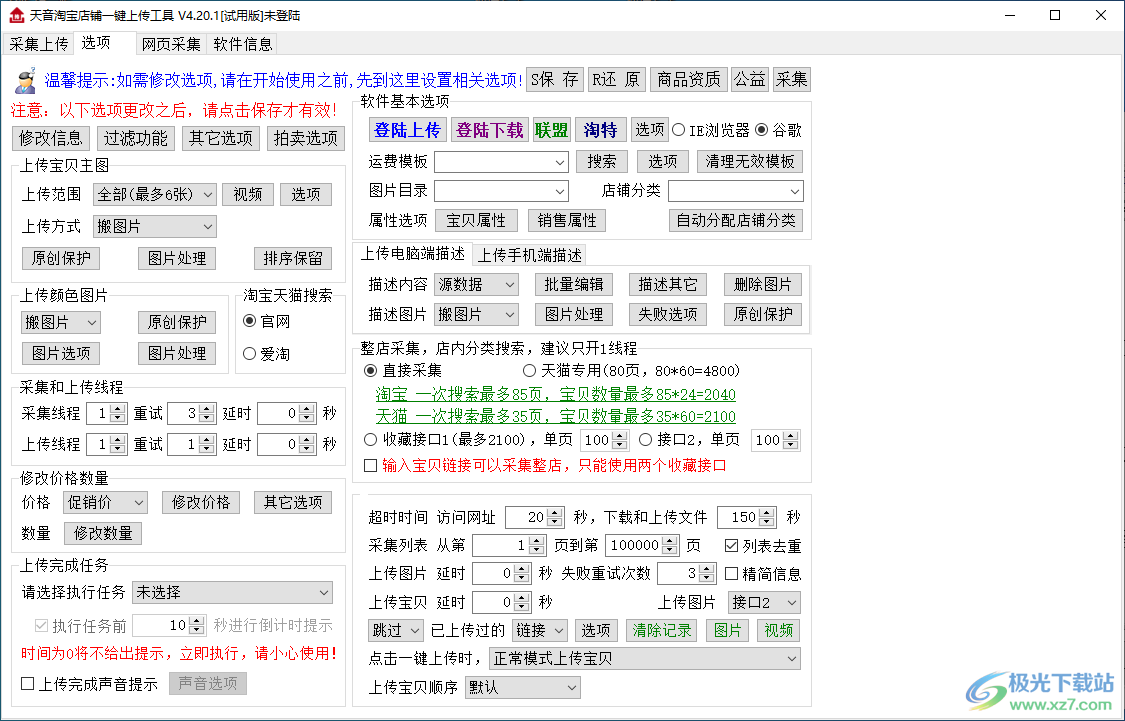Click the 修改数量 button
Image resolution: width=1125 pixels, height=721 pixels.
pos(103,533)
